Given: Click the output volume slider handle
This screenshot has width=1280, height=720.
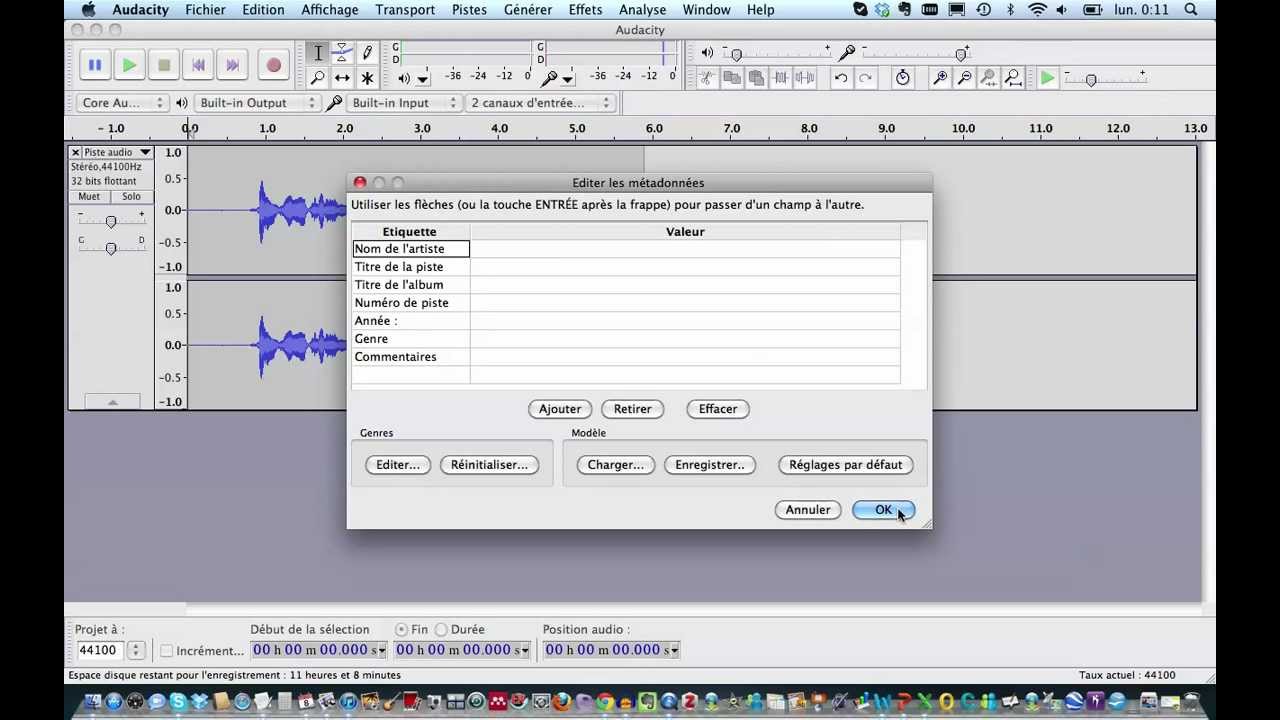Looking at the screenshot, I should (x=737, y=55).
